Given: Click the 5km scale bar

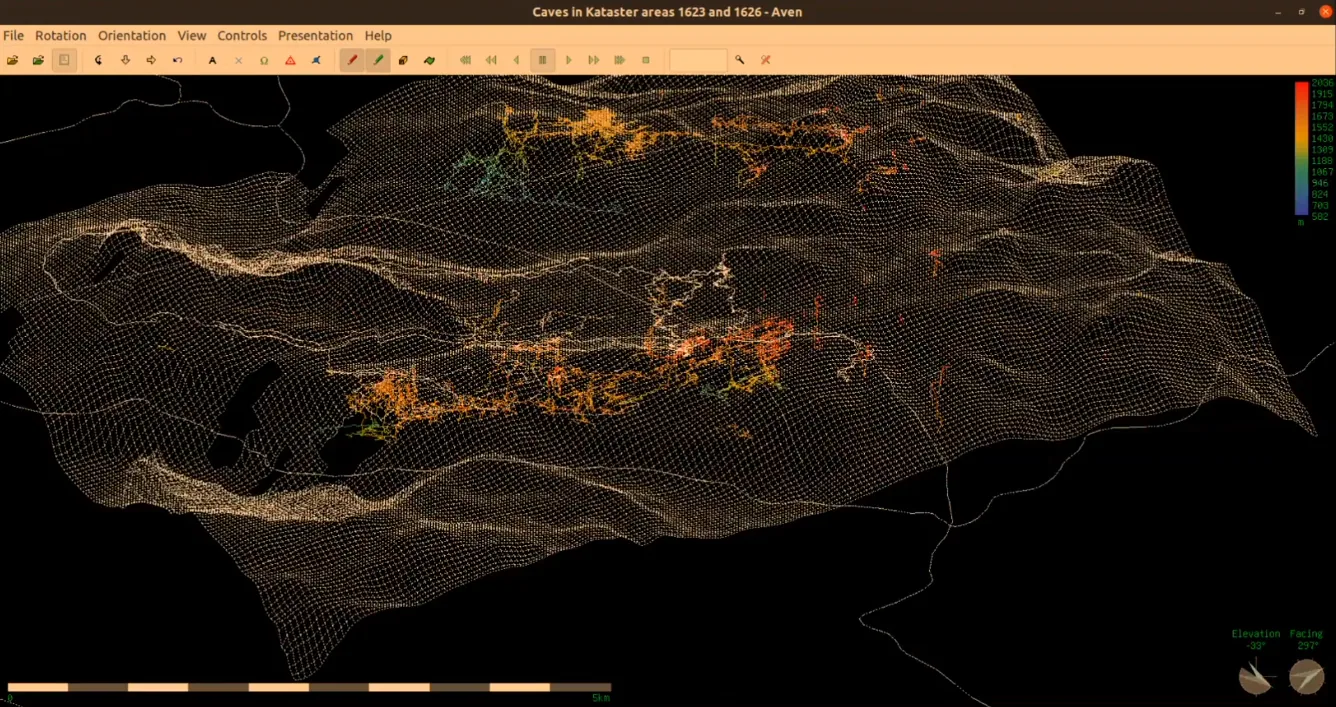Looking at the screenshot, I should pyautogui.click(x=309, y=688).
